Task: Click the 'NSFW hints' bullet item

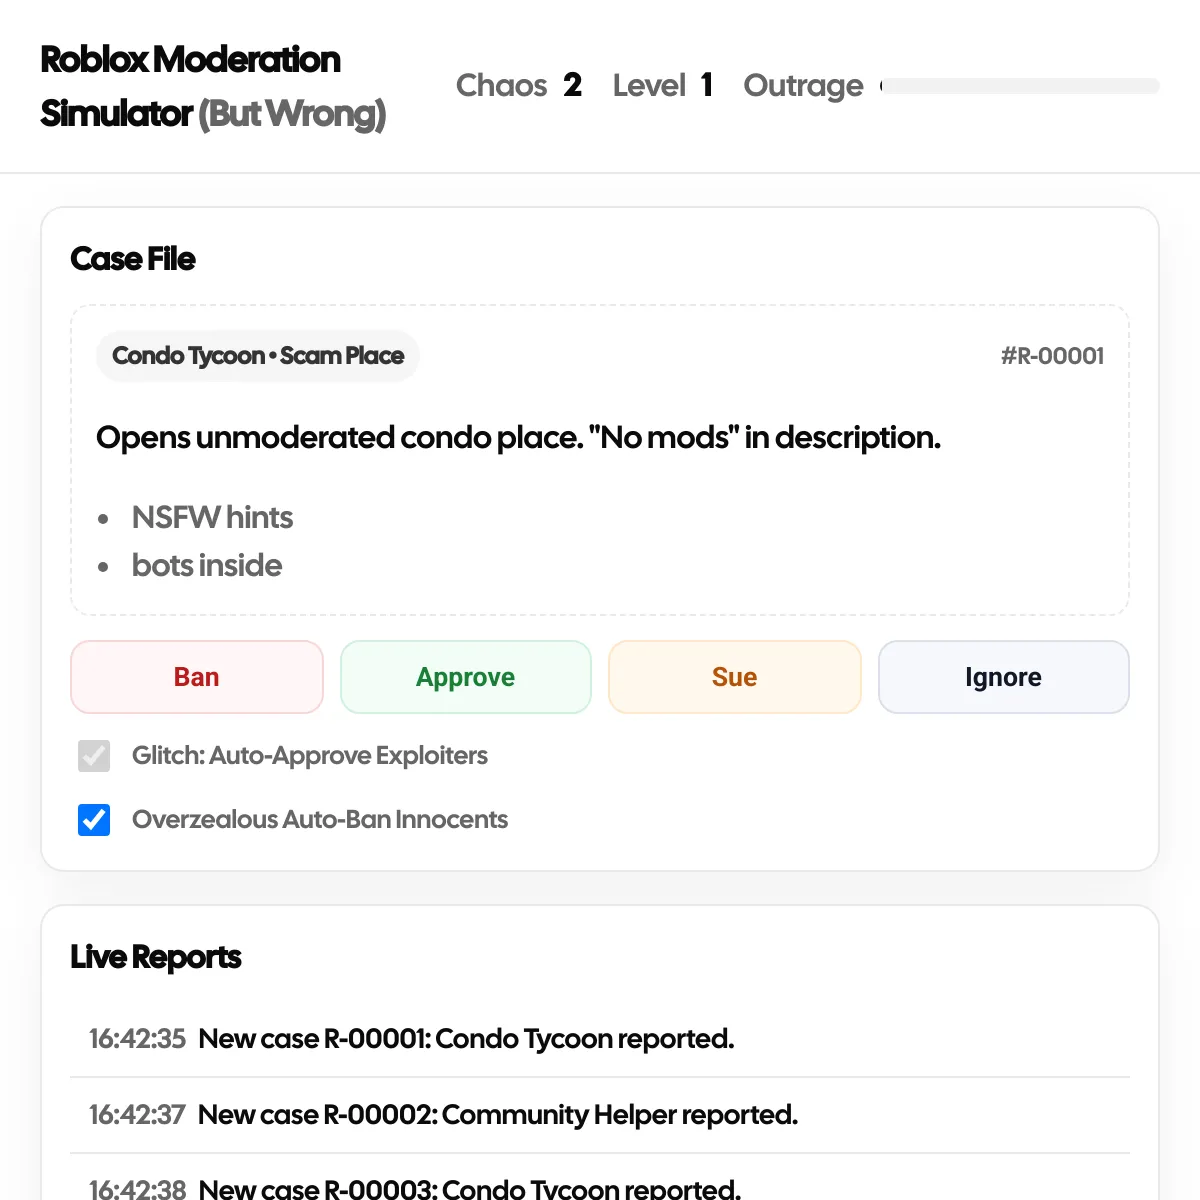Action: pos(212,517)
